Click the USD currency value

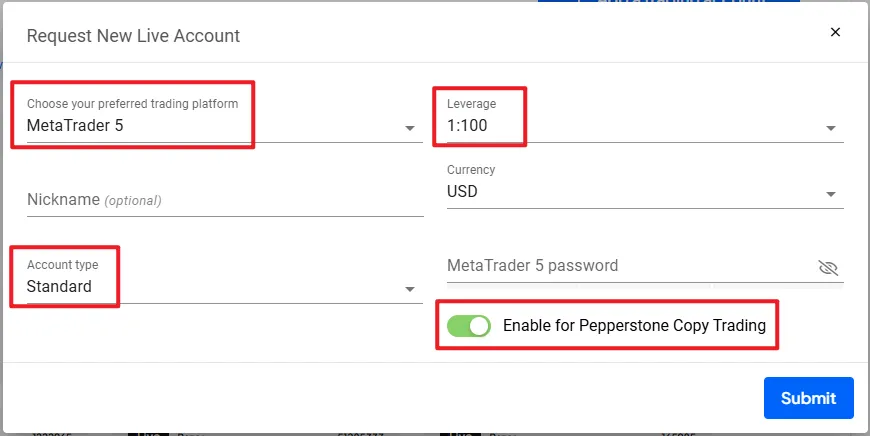(462, 191)
